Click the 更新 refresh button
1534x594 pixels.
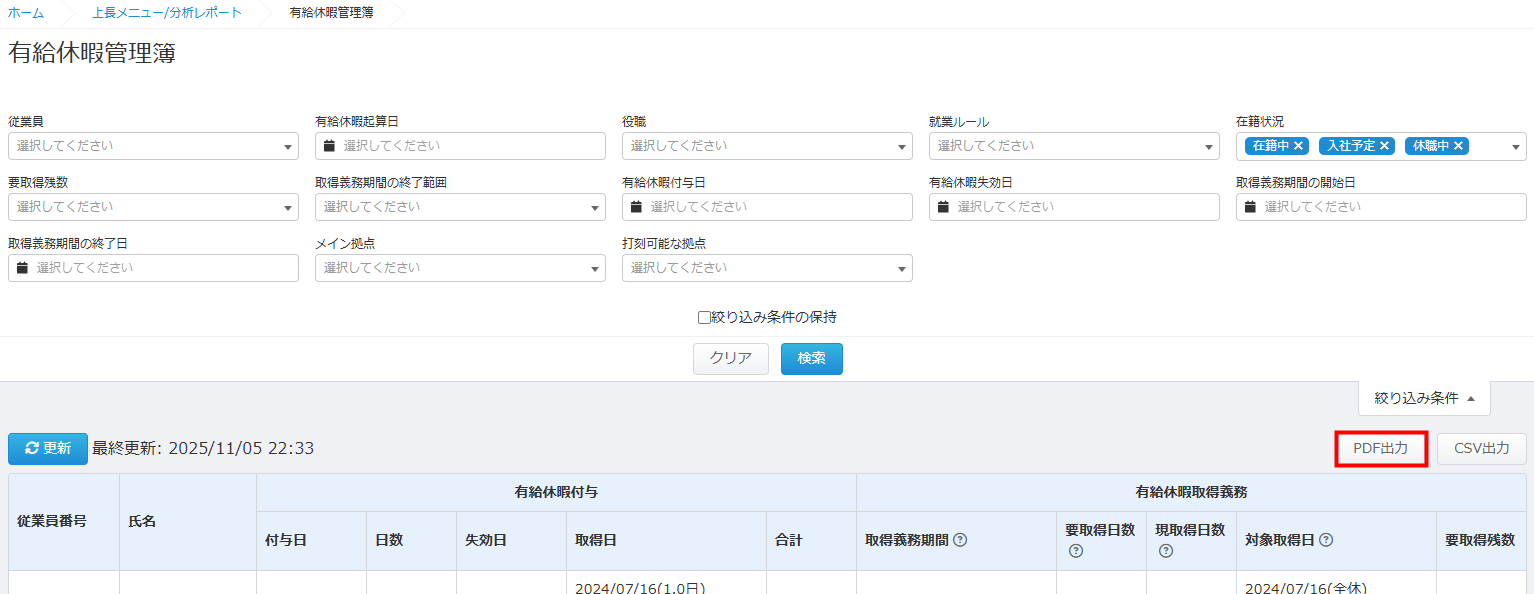point(48,449)
